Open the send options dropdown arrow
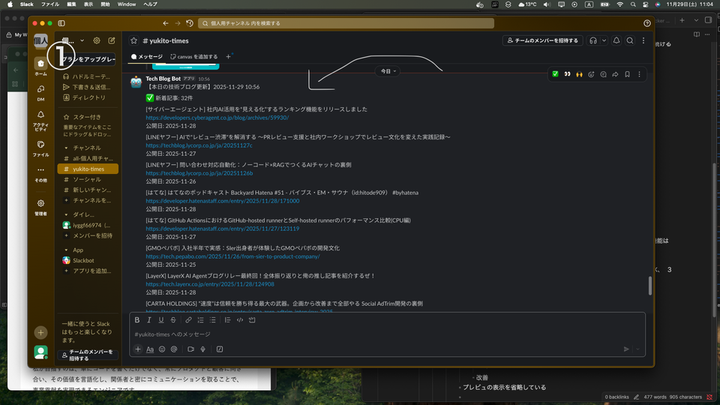The height and width of the screenshot is (405, 720). click(x=638, y=349)
